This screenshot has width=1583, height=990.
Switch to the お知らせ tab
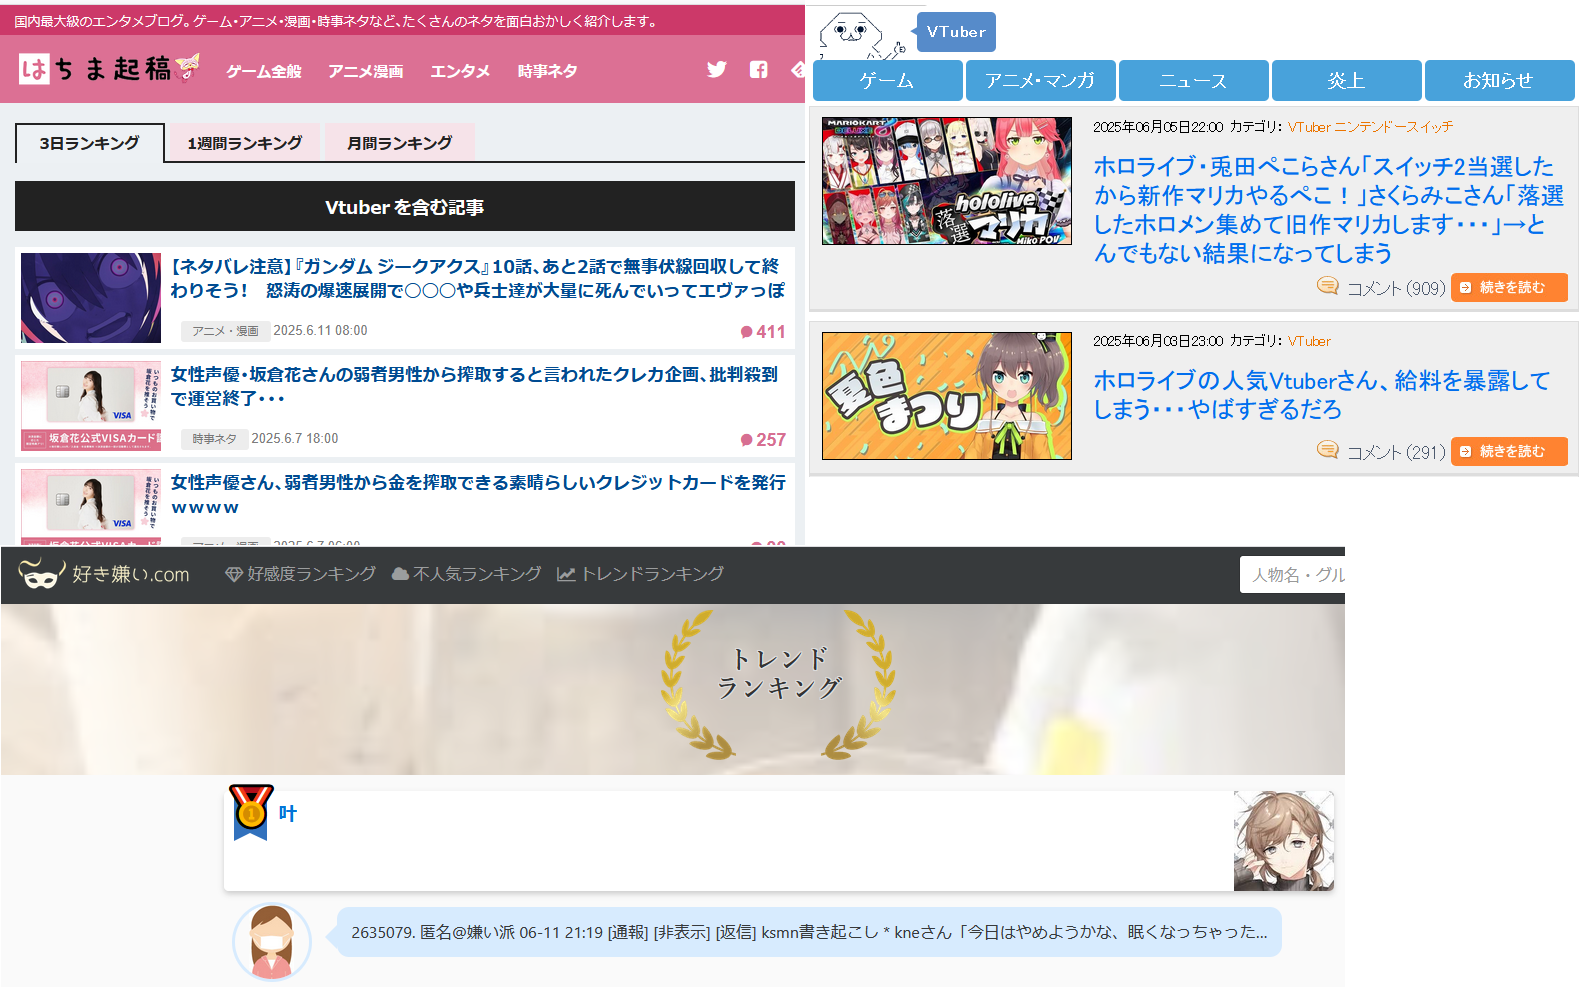(x=1499, y=80)
